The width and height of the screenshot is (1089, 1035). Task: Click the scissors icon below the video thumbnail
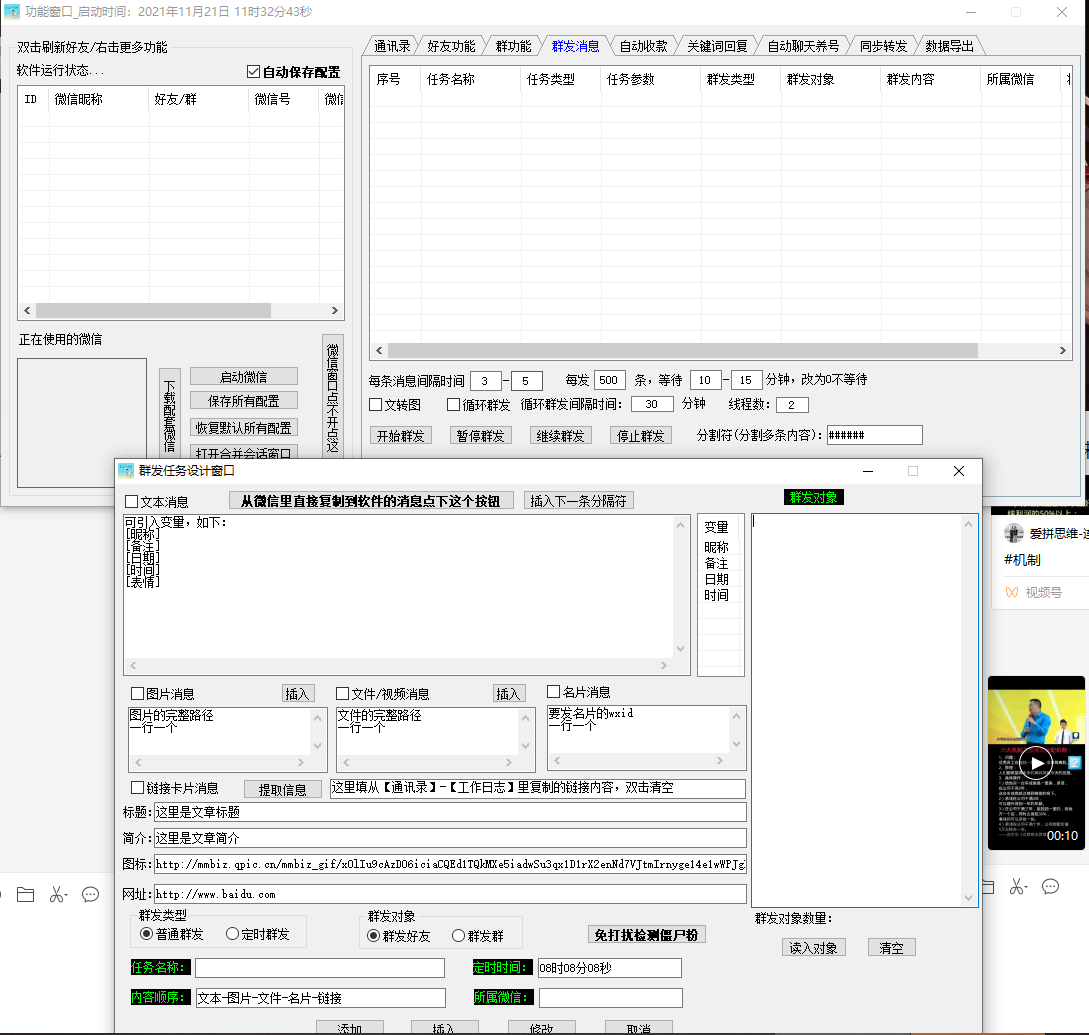pos(1018,887)
